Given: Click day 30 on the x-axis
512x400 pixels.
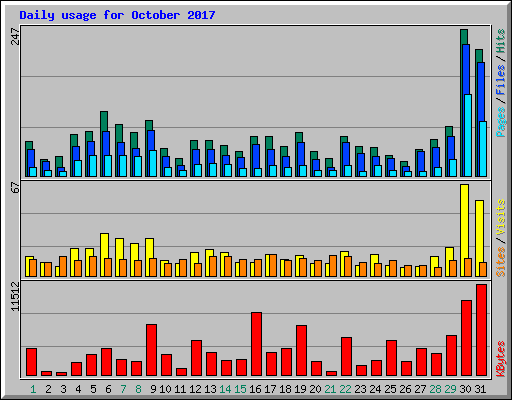Looking at the screenshot, I should pos(465,389).
